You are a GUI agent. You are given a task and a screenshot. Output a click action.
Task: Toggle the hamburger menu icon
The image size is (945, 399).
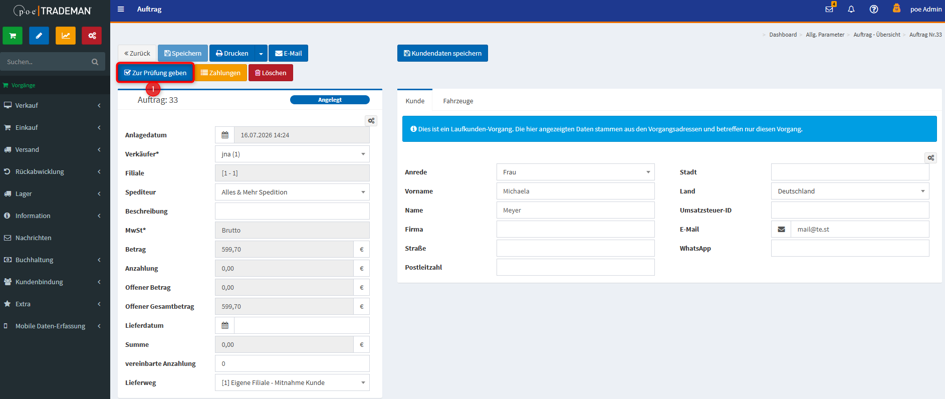tap(121, 9)
